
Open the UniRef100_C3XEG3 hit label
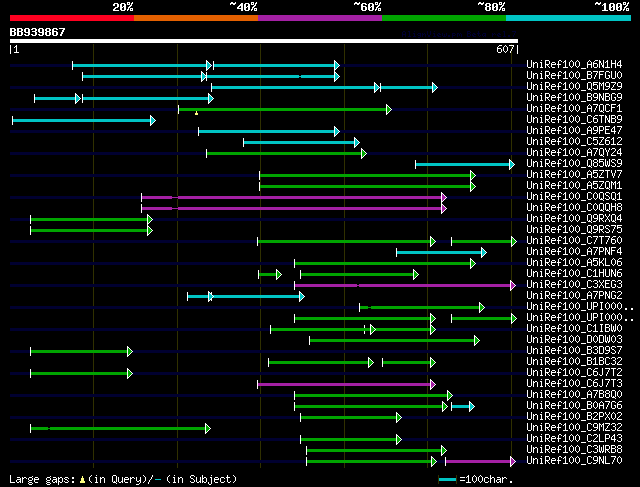coord(574,285)
